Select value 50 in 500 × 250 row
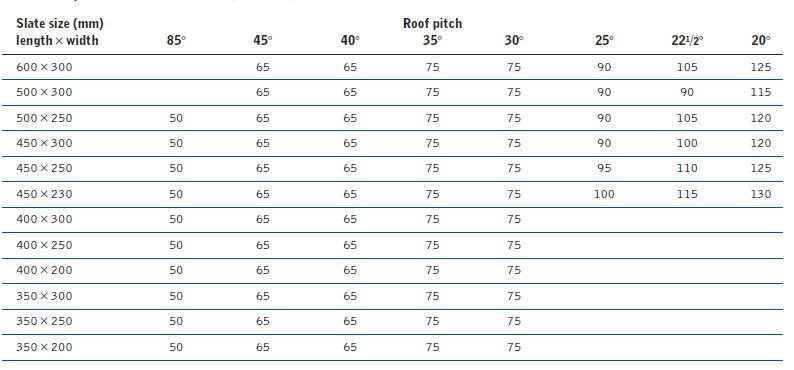This screenshot has width=794, height=370. pyautogui.click(x=176, y=118)
